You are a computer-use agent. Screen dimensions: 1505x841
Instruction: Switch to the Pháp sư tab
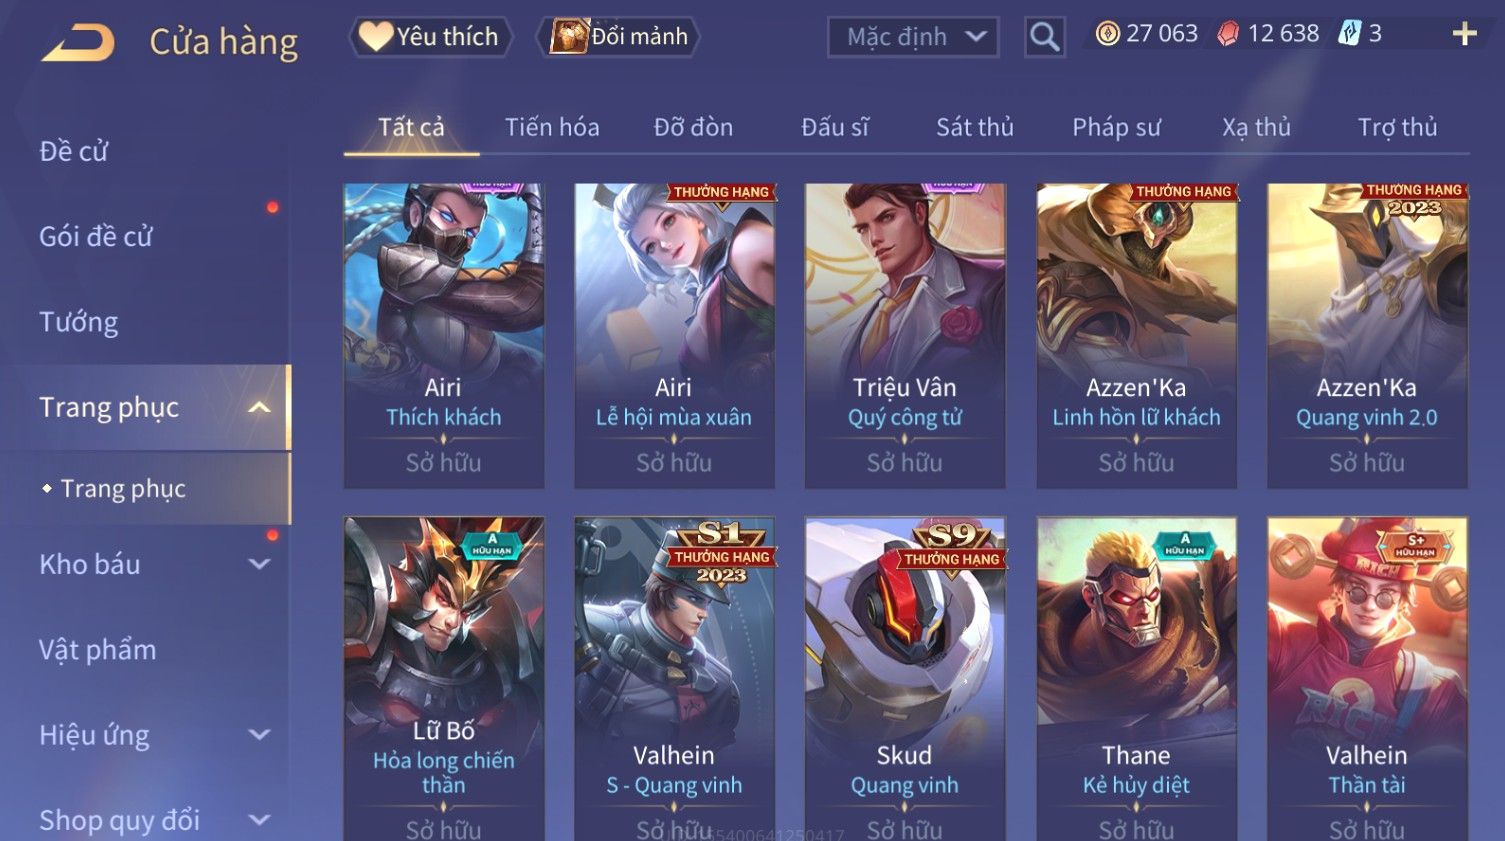coord(1117,127)
